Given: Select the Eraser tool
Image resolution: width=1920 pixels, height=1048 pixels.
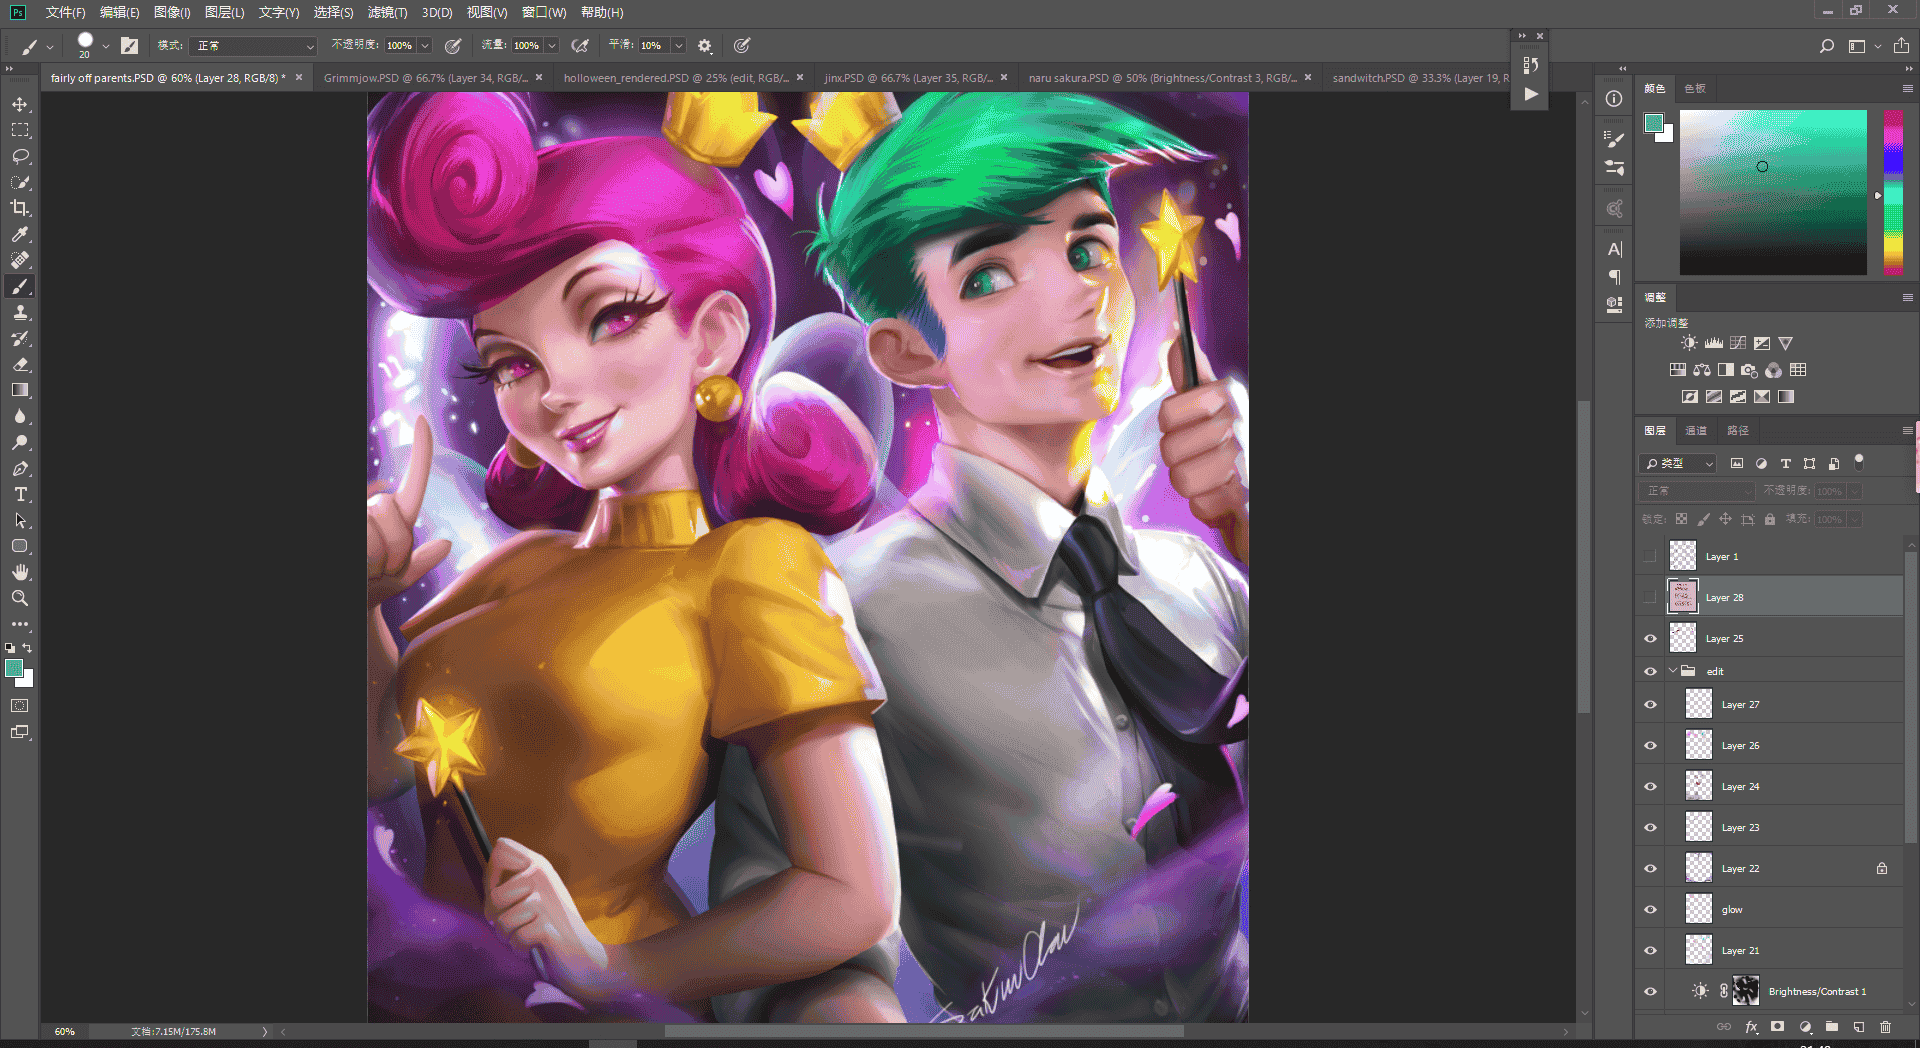Looking at the screenshot, I should [20, 364].
